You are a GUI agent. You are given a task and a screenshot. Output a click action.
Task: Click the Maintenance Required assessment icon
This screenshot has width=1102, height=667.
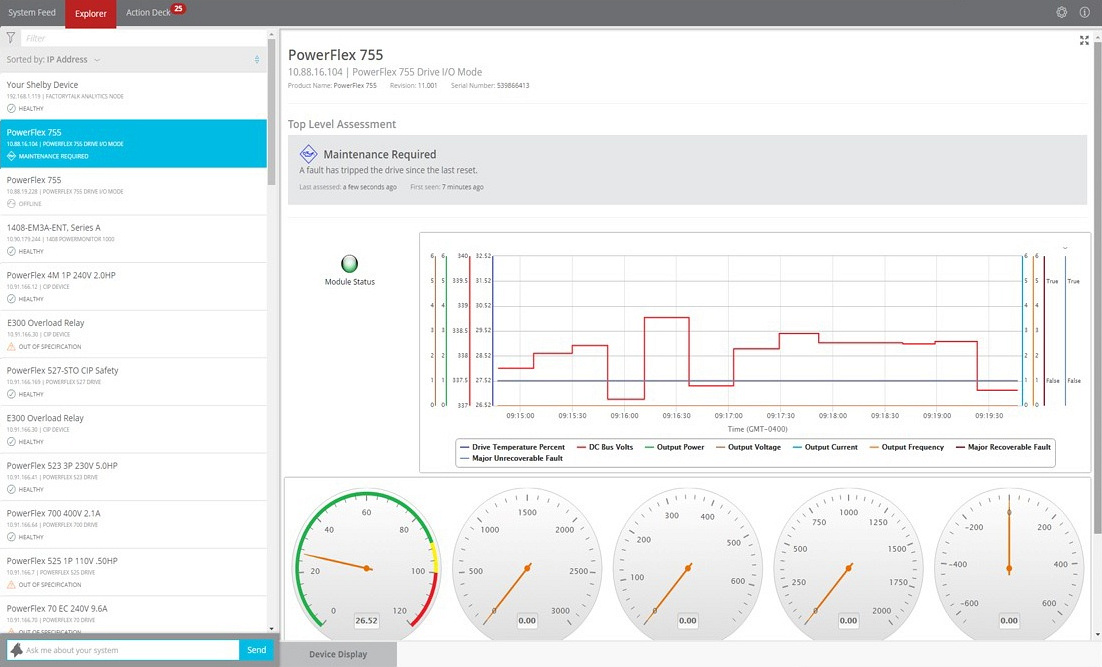[308, 153]
